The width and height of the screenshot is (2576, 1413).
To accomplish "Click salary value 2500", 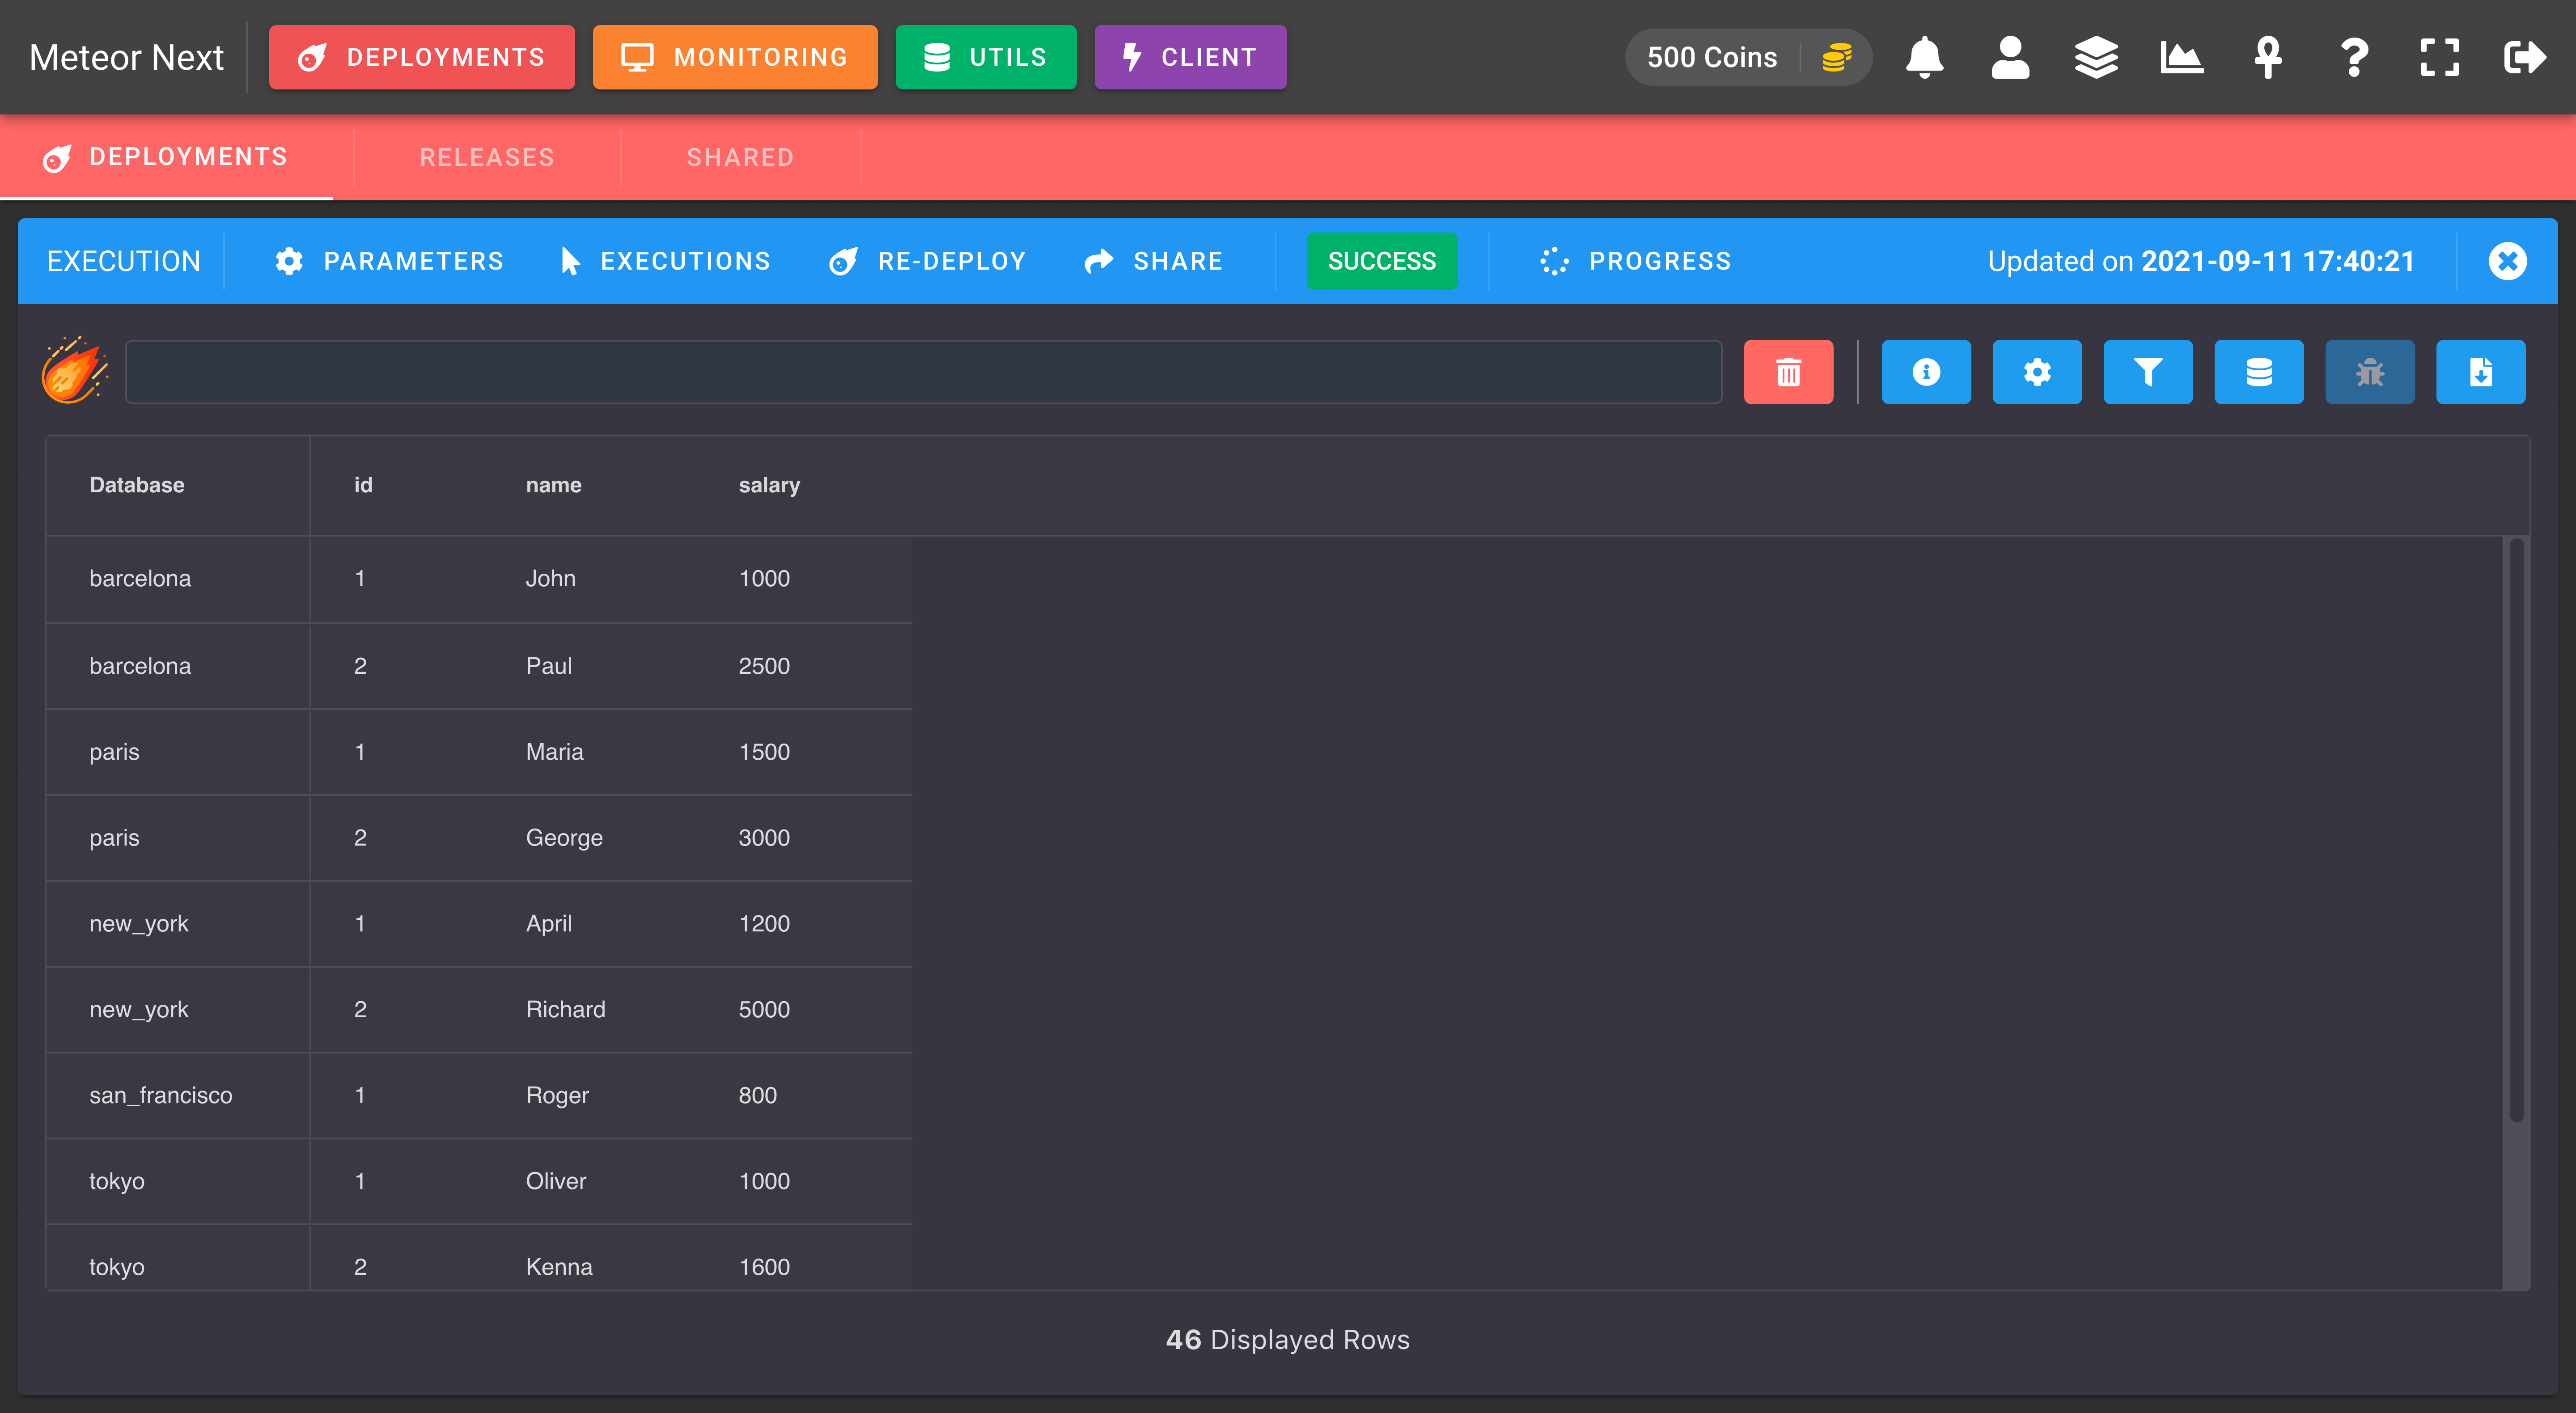I will (x=764, y=666).
